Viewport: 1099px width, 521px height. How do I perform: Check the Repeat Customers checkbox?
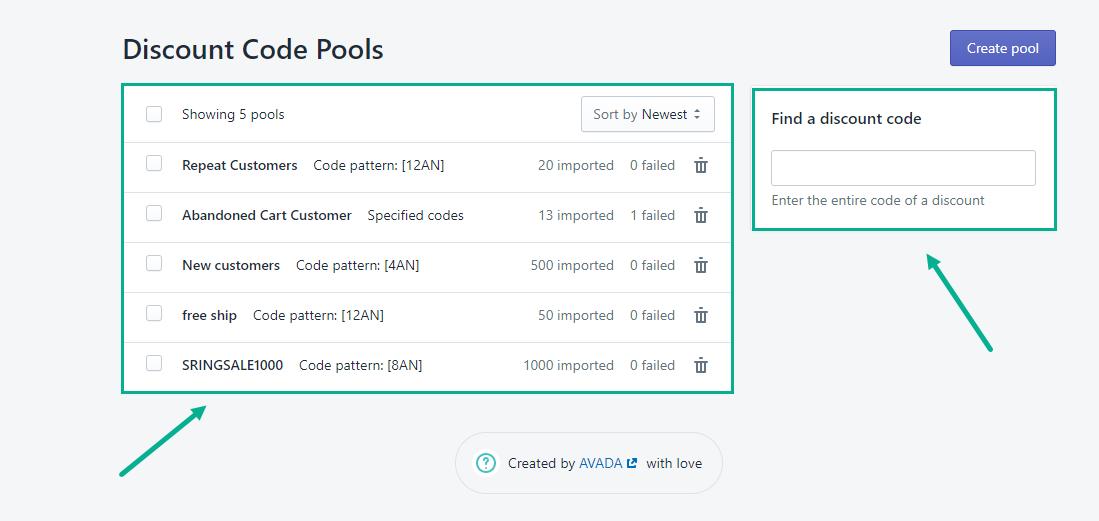tap(154, 163)
